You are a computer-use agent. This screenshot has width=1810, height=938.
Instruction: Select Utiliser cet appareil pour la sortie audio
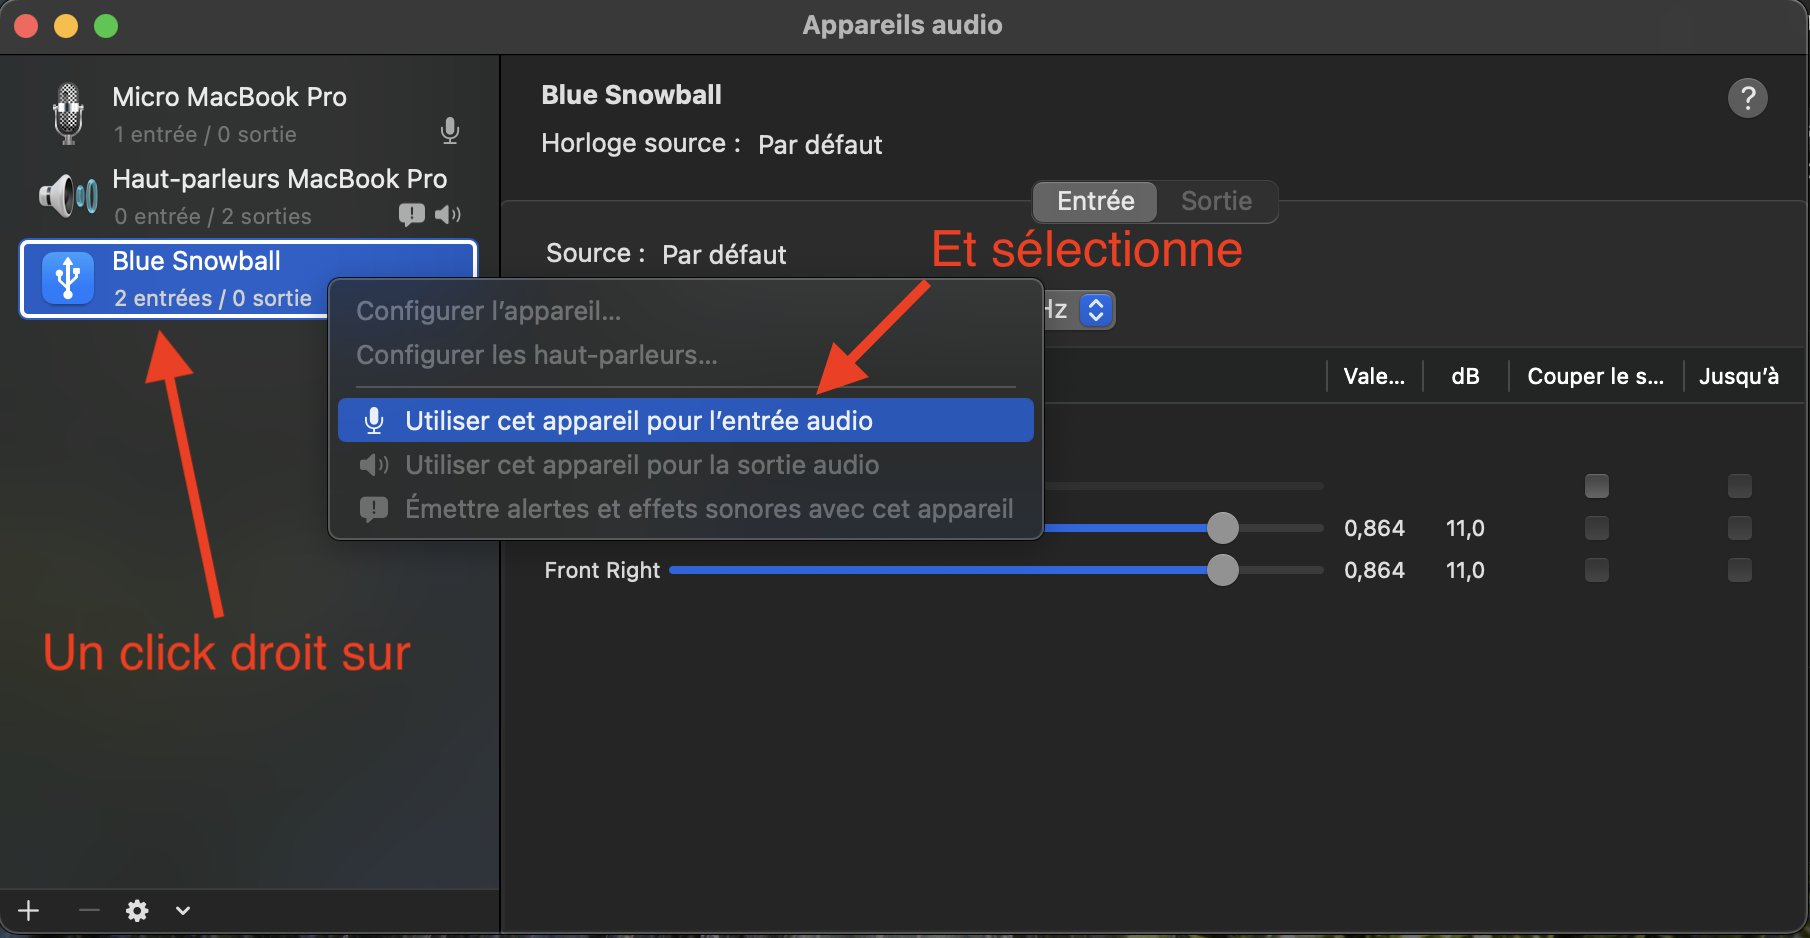click(686, 465)
